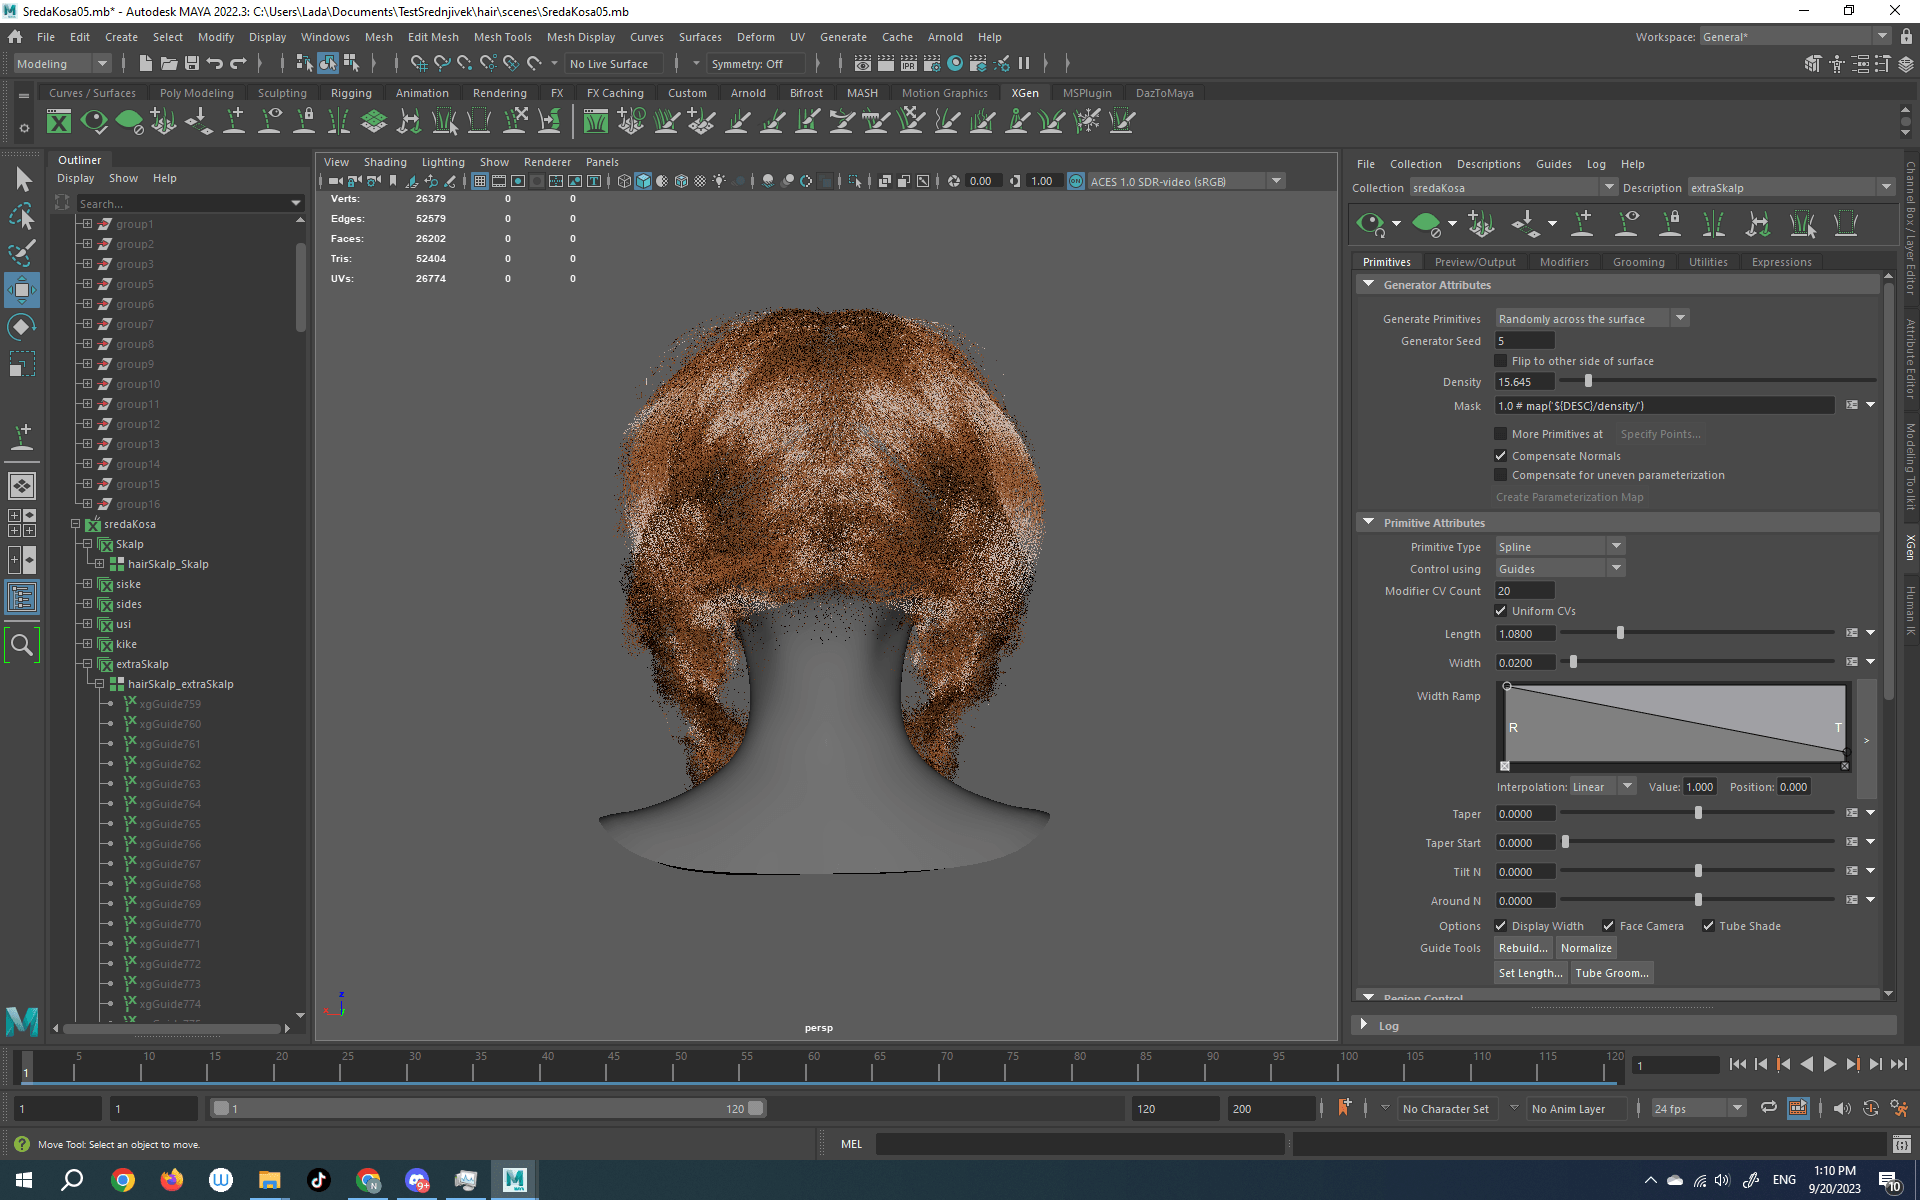Click the clear preview green blob icon in XGen panel
This screenshot has height=1200, width=1920.
[x=1426, y=223]
